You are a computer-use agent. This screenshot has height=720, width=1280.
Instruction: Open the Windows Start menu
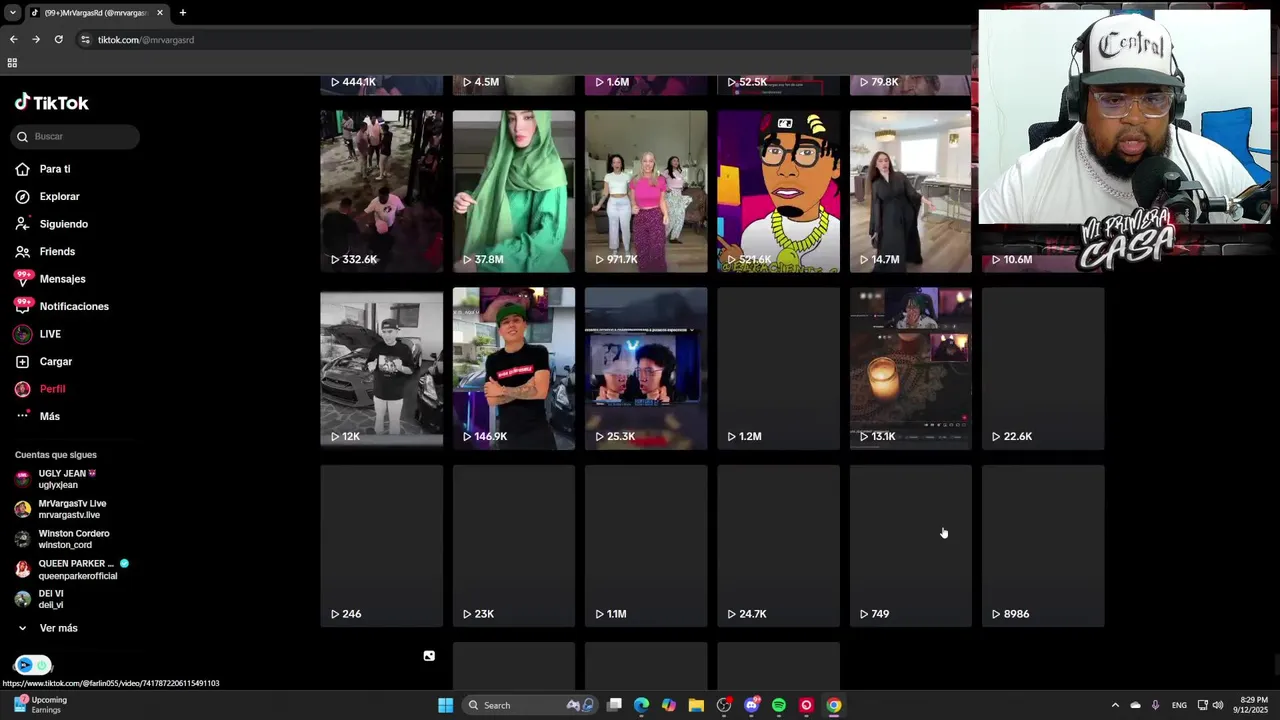[x=445, y=705]
